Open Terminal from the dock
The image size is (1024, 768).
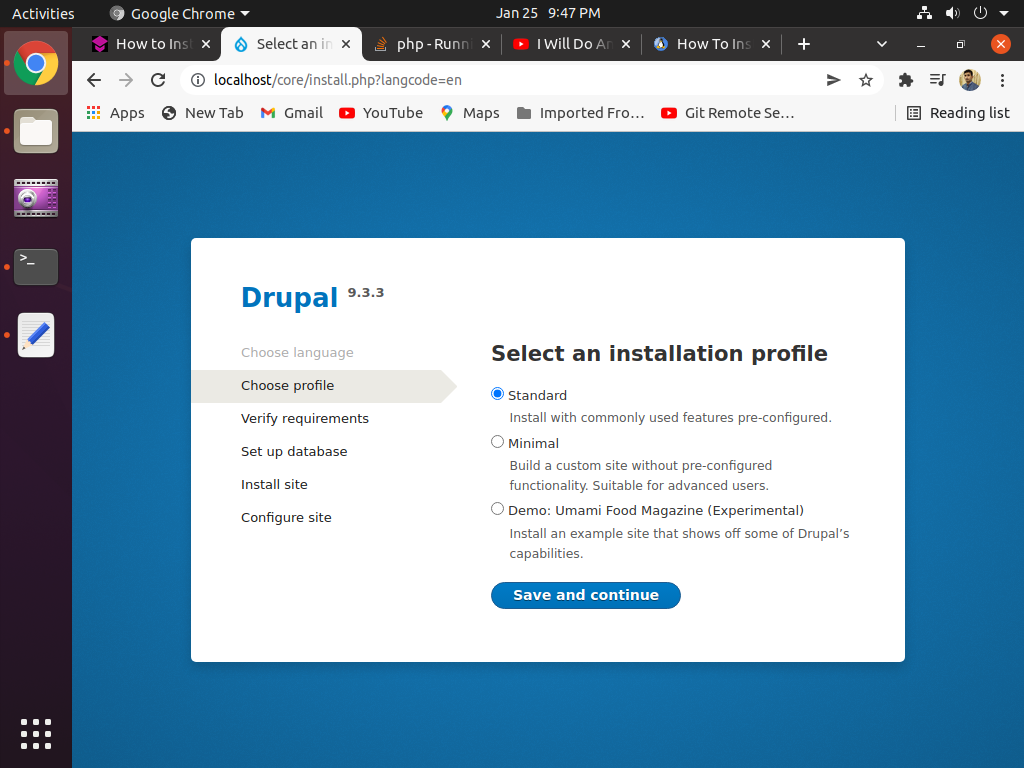[x=36, y=266]
